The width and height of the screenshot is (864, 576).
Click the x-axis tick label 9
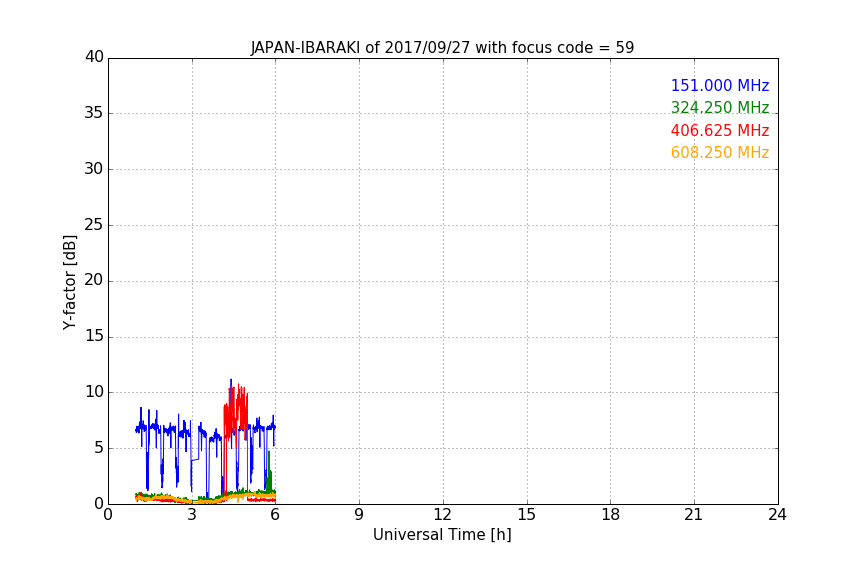tap(359, 515)
